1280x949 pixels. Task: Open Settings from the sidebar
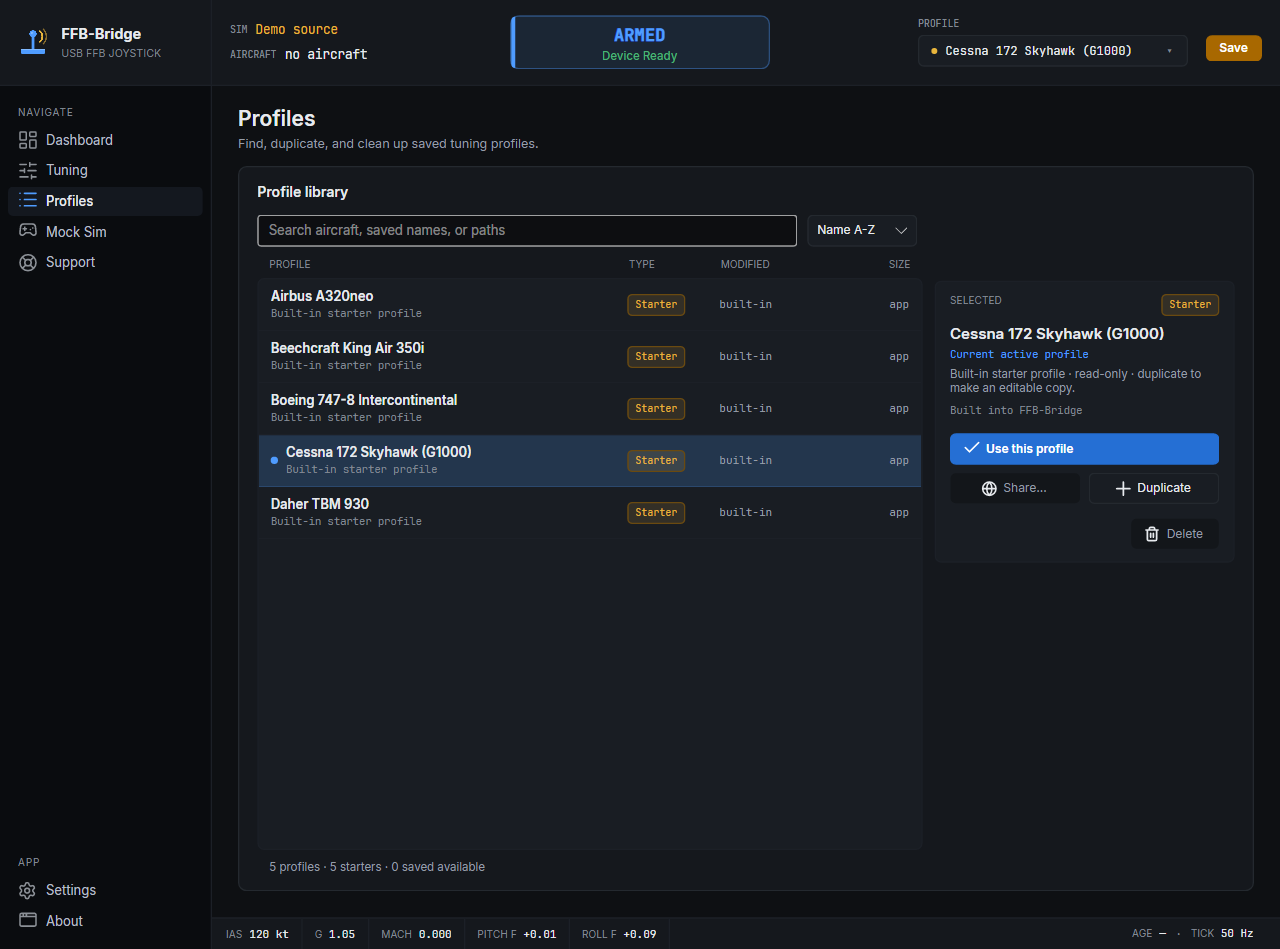click(105, 890)
